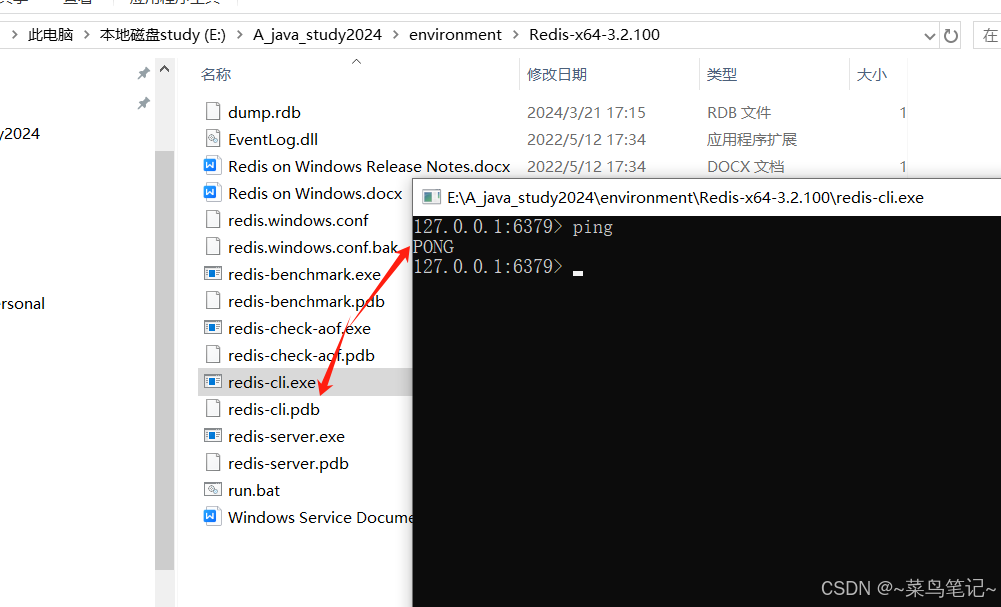
Task: Navigate to environment breadcrumb folder
Action: (455, 34)
